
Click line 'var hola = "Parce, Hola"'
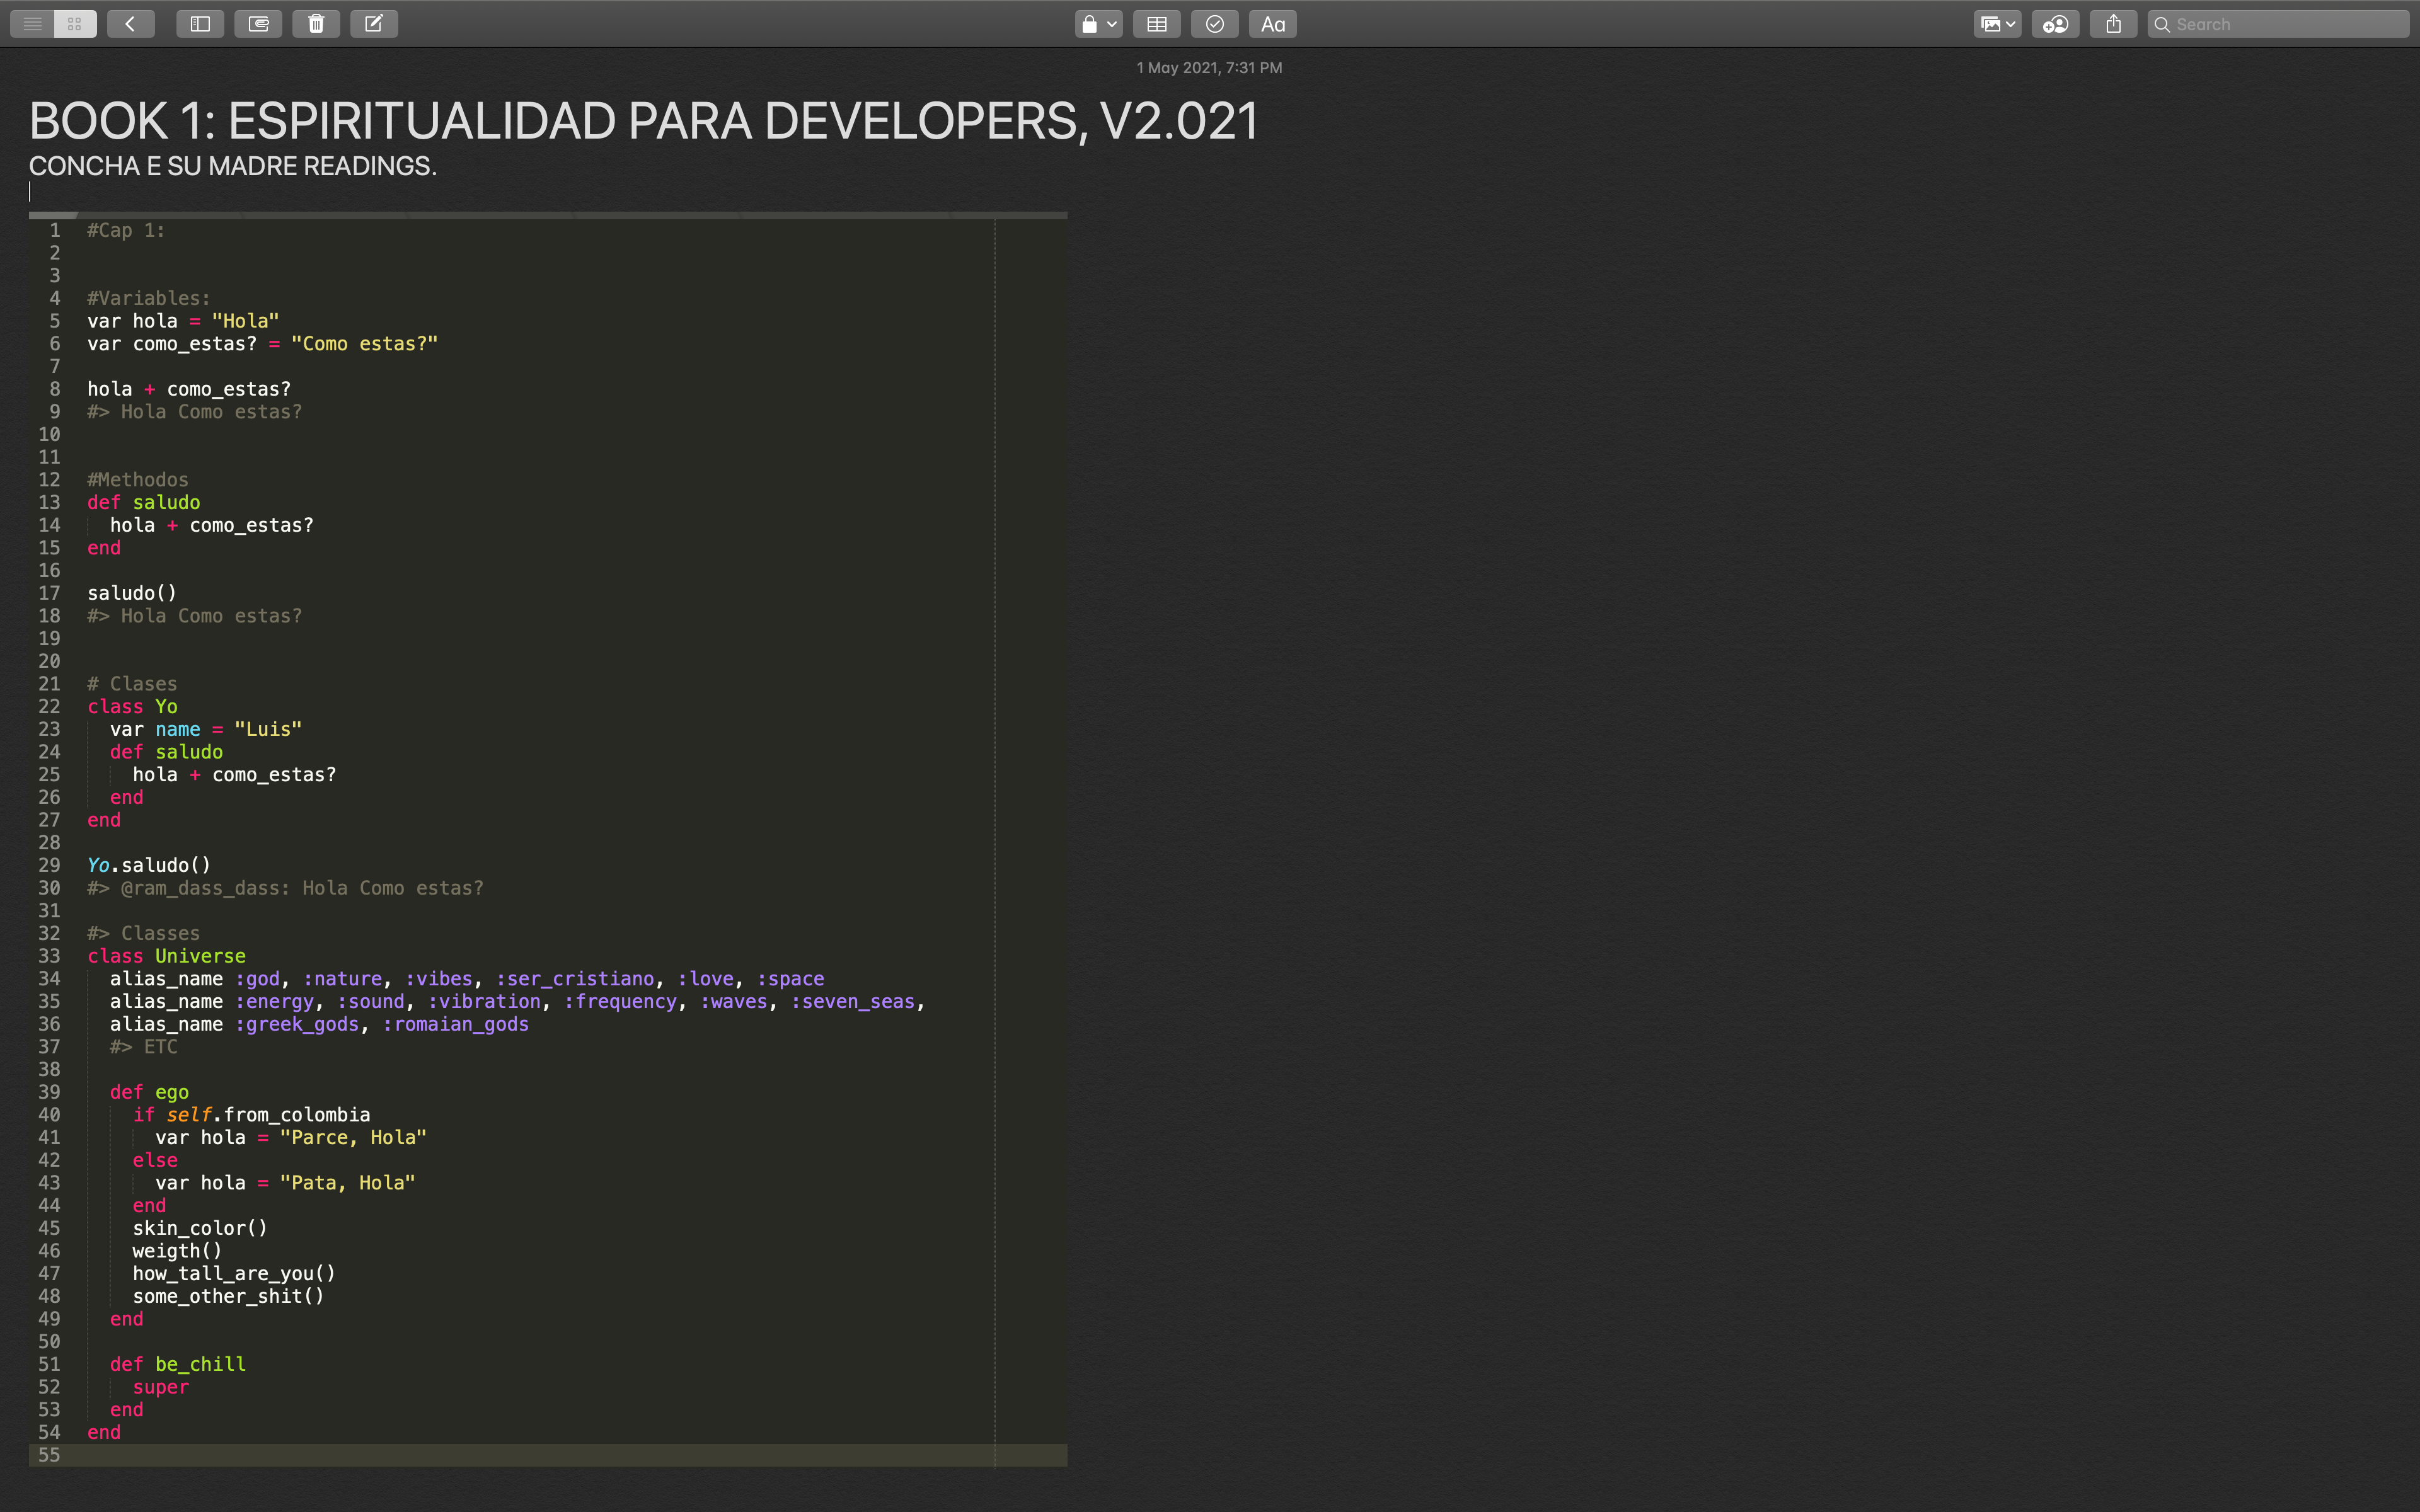[291, 1137]
